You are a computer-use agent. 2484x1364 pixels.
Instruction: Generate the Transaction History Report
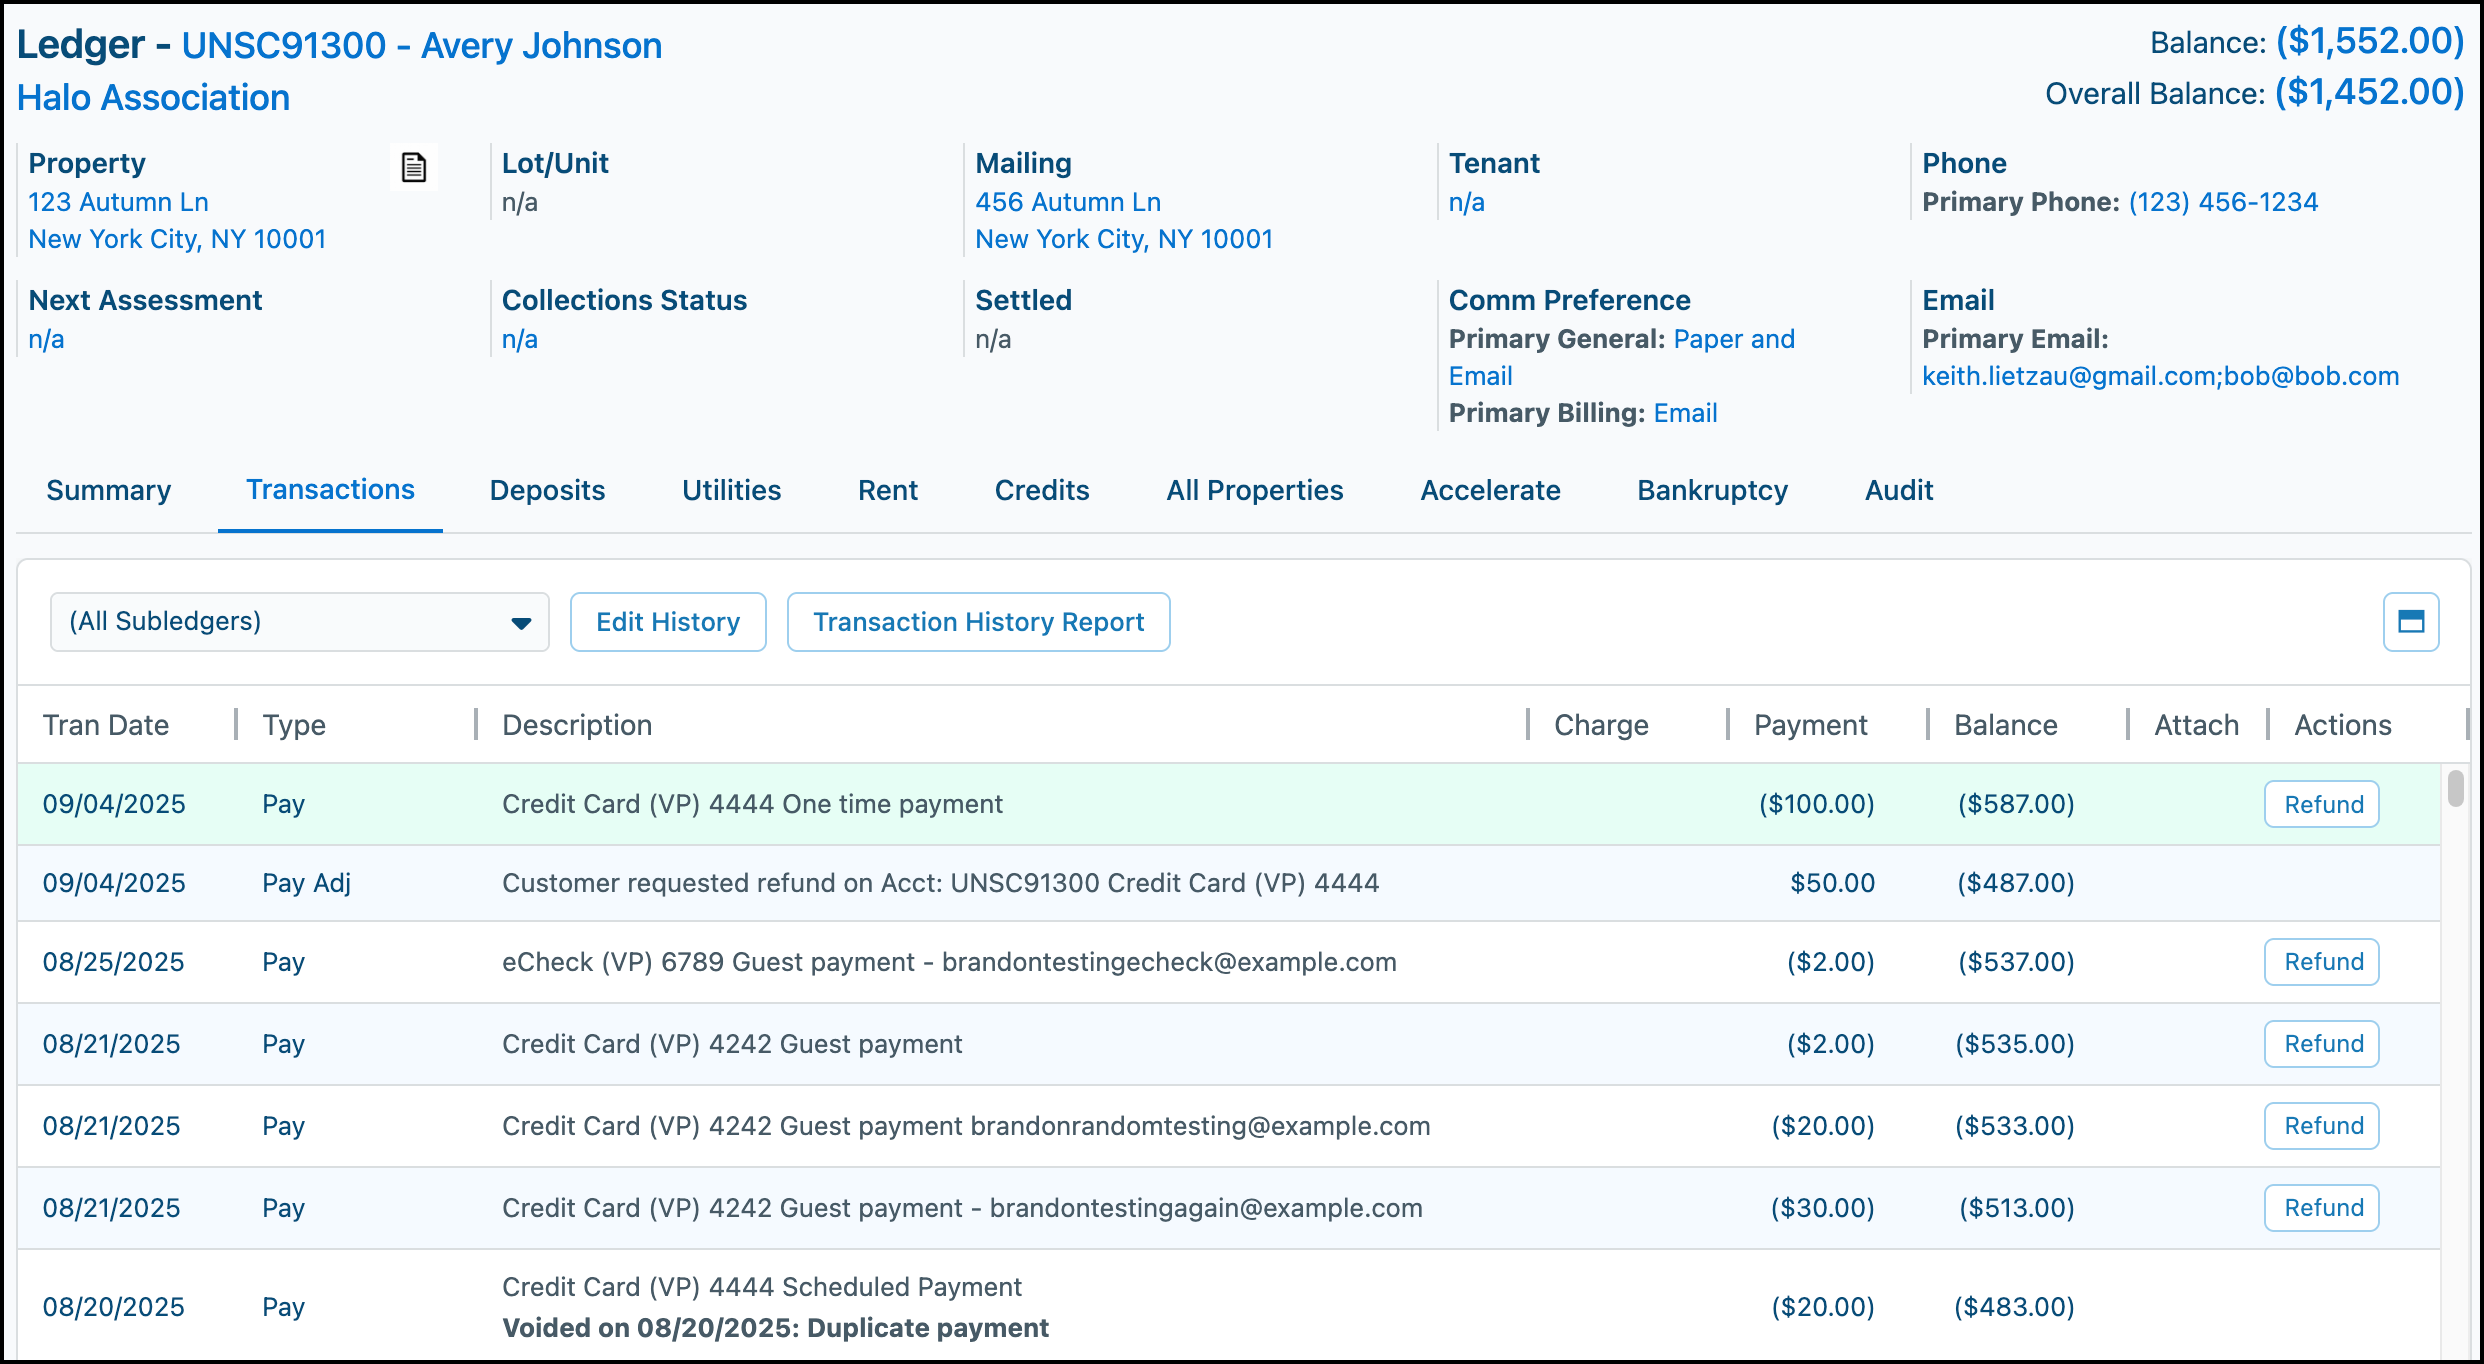978,621
